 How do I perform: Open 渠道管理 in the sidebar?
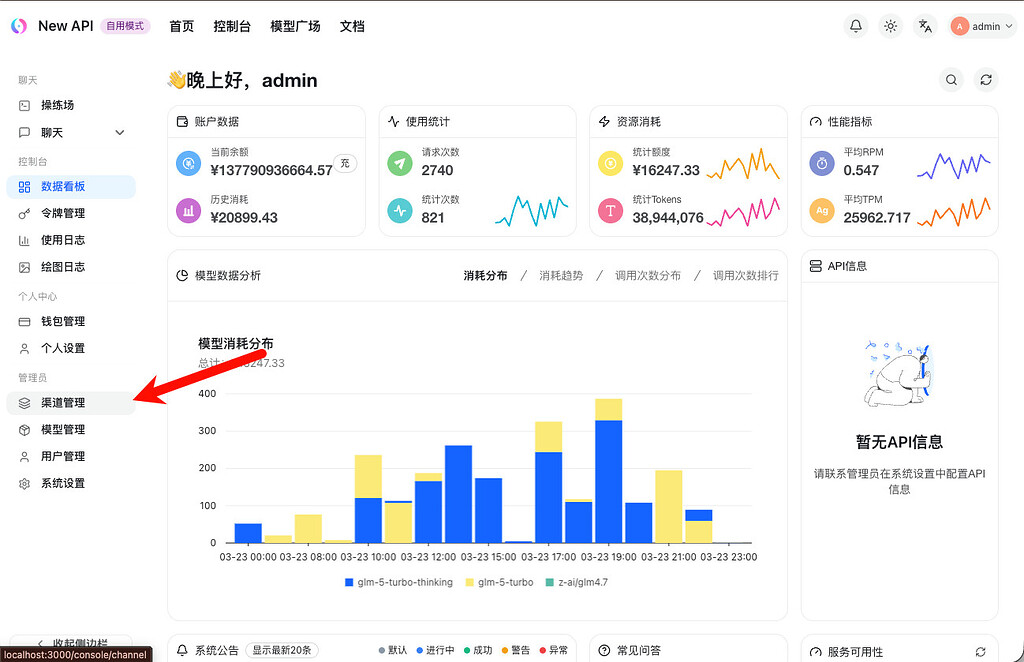coord(71,403)
